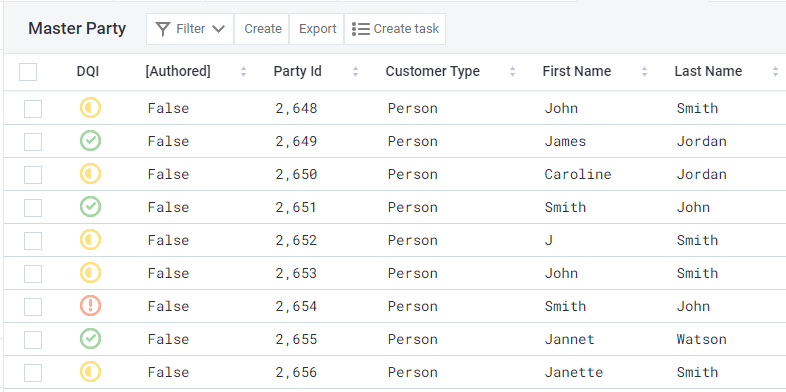Viewport: 786px width, 392px height.
Task: Click the green DQI checkmark for Jannet Watson
Action: (x=90, y=339)
